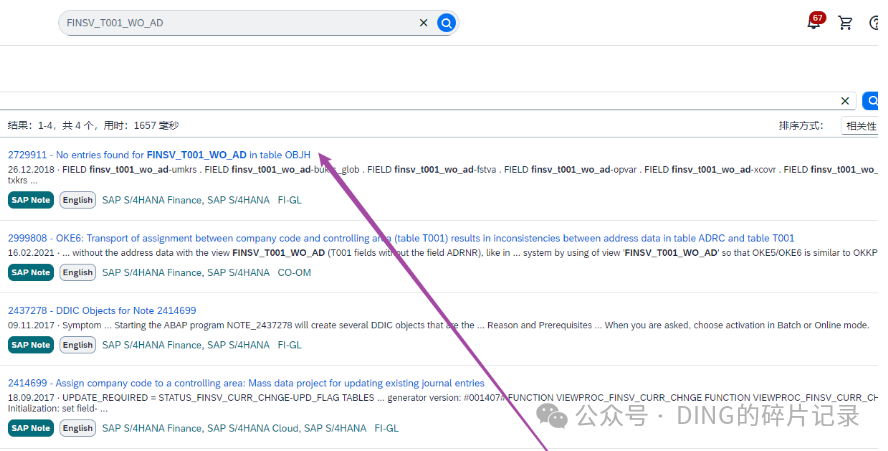Image resolution: width=888 pixels, height=451 pixels.
Task: Click the blue search magnifier in the top bar
Action: 446,23
